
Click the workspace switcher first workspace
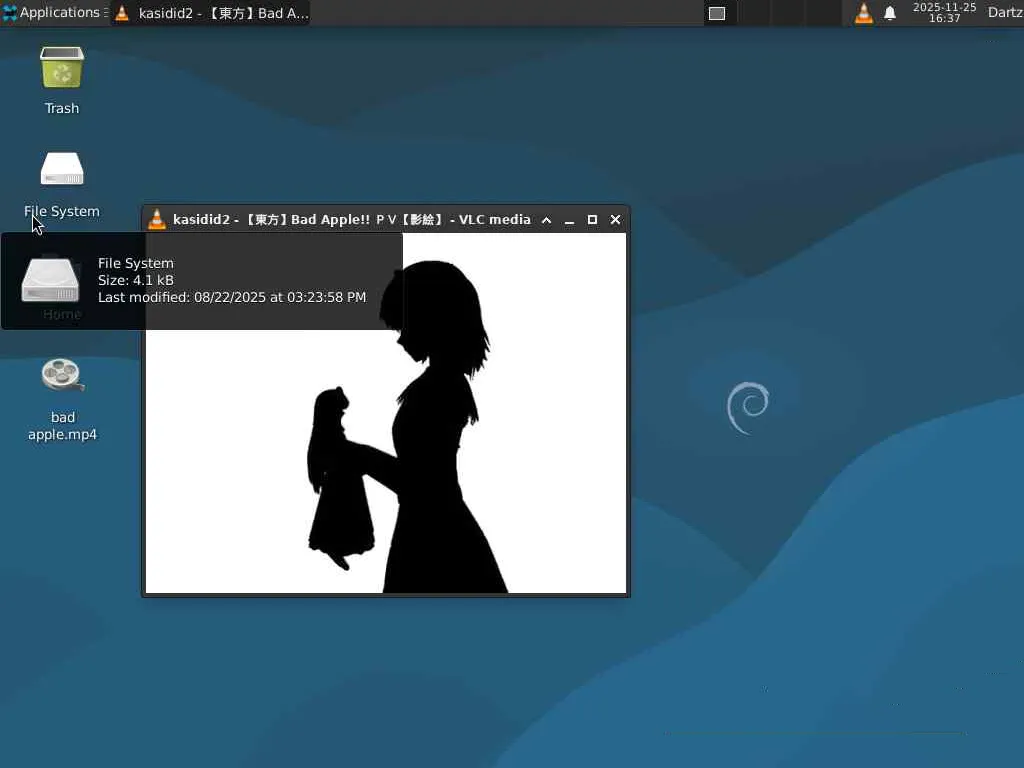[x=717, y=13]
